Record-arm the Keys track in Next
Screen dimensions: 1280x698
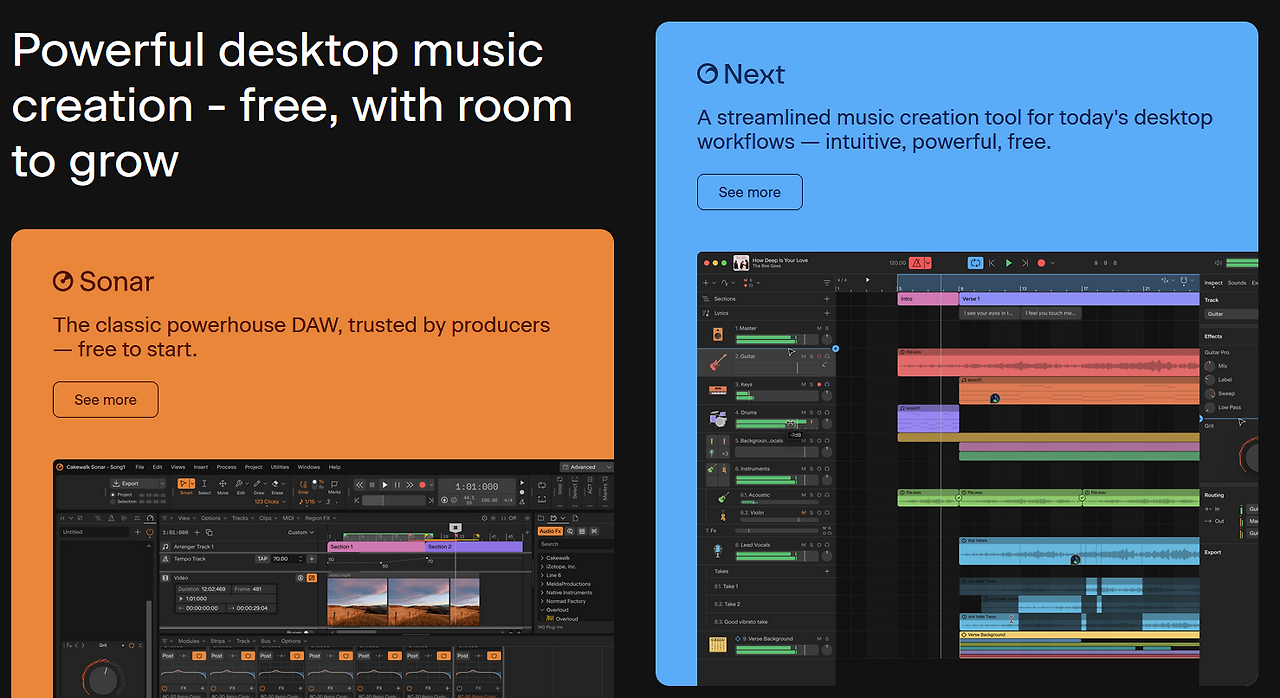click(x=819, y=384)
